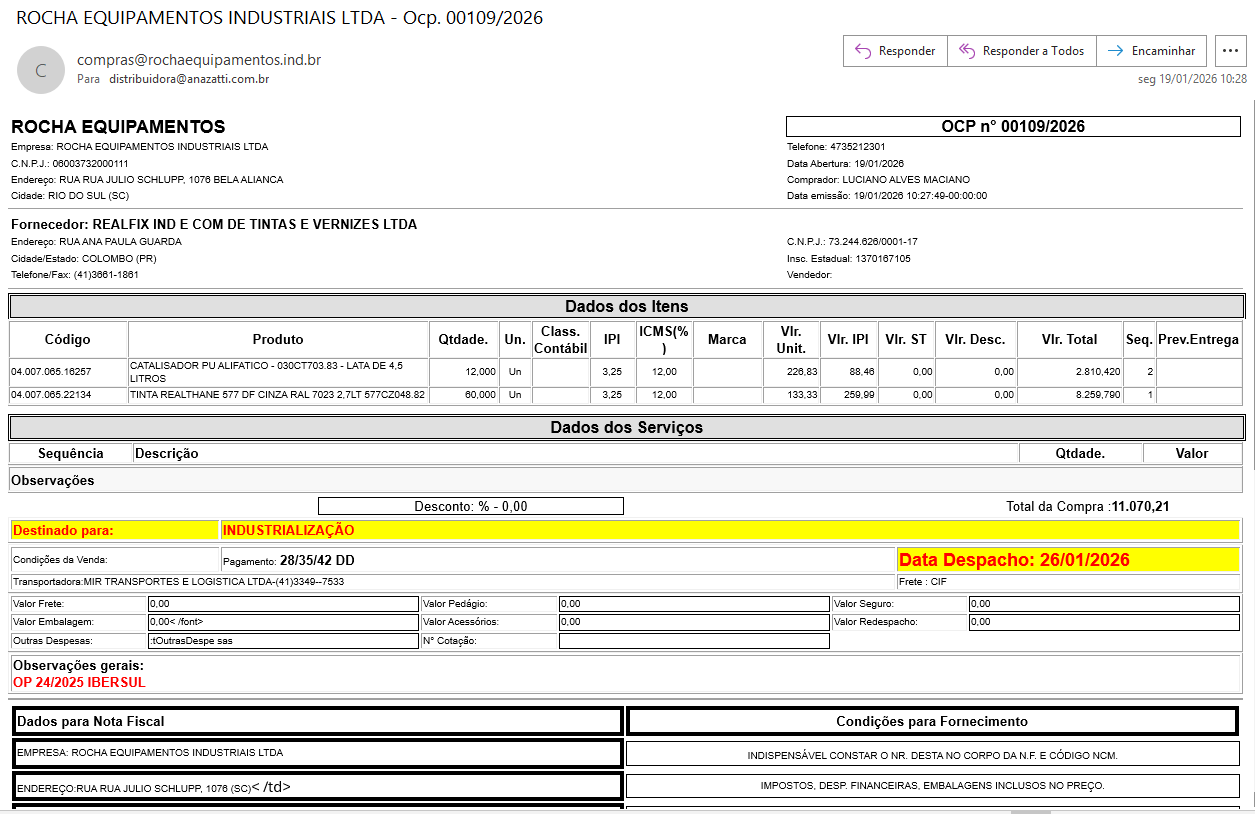
Task: Click Responder a Todos to reply all
Action: (1021, 51)
